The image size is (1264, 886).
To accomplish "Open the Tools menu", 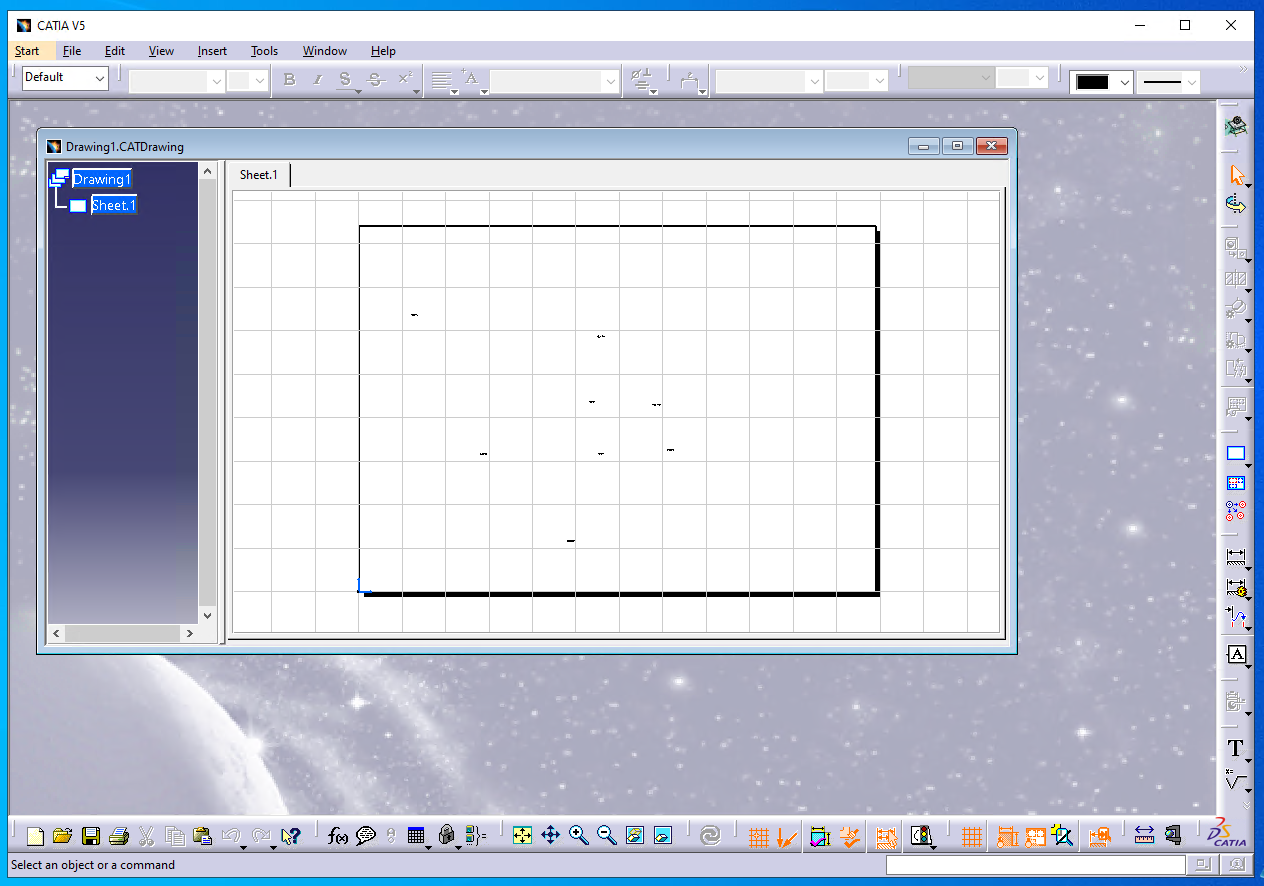I will (264, 51).
